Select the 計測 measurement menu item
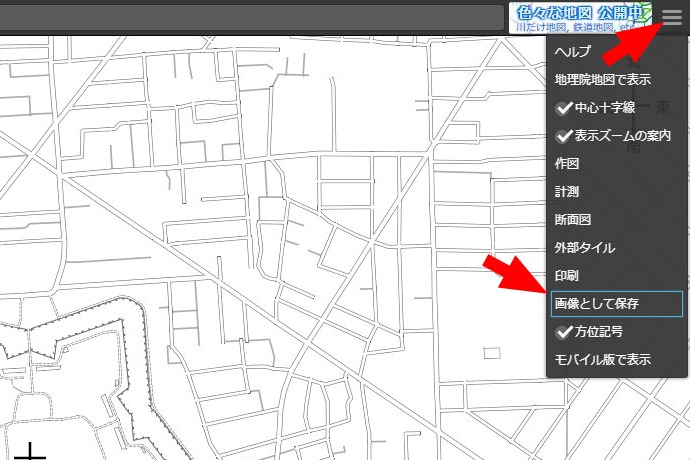 [x=567, y=191]
